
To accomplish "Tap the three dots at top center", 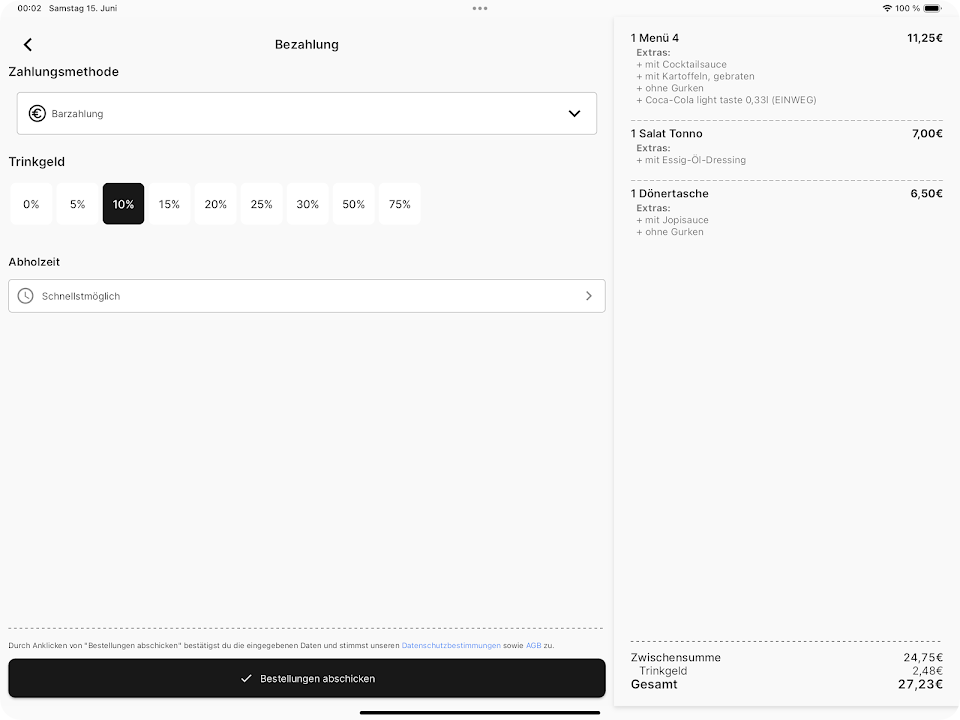I will coord(480,8).
